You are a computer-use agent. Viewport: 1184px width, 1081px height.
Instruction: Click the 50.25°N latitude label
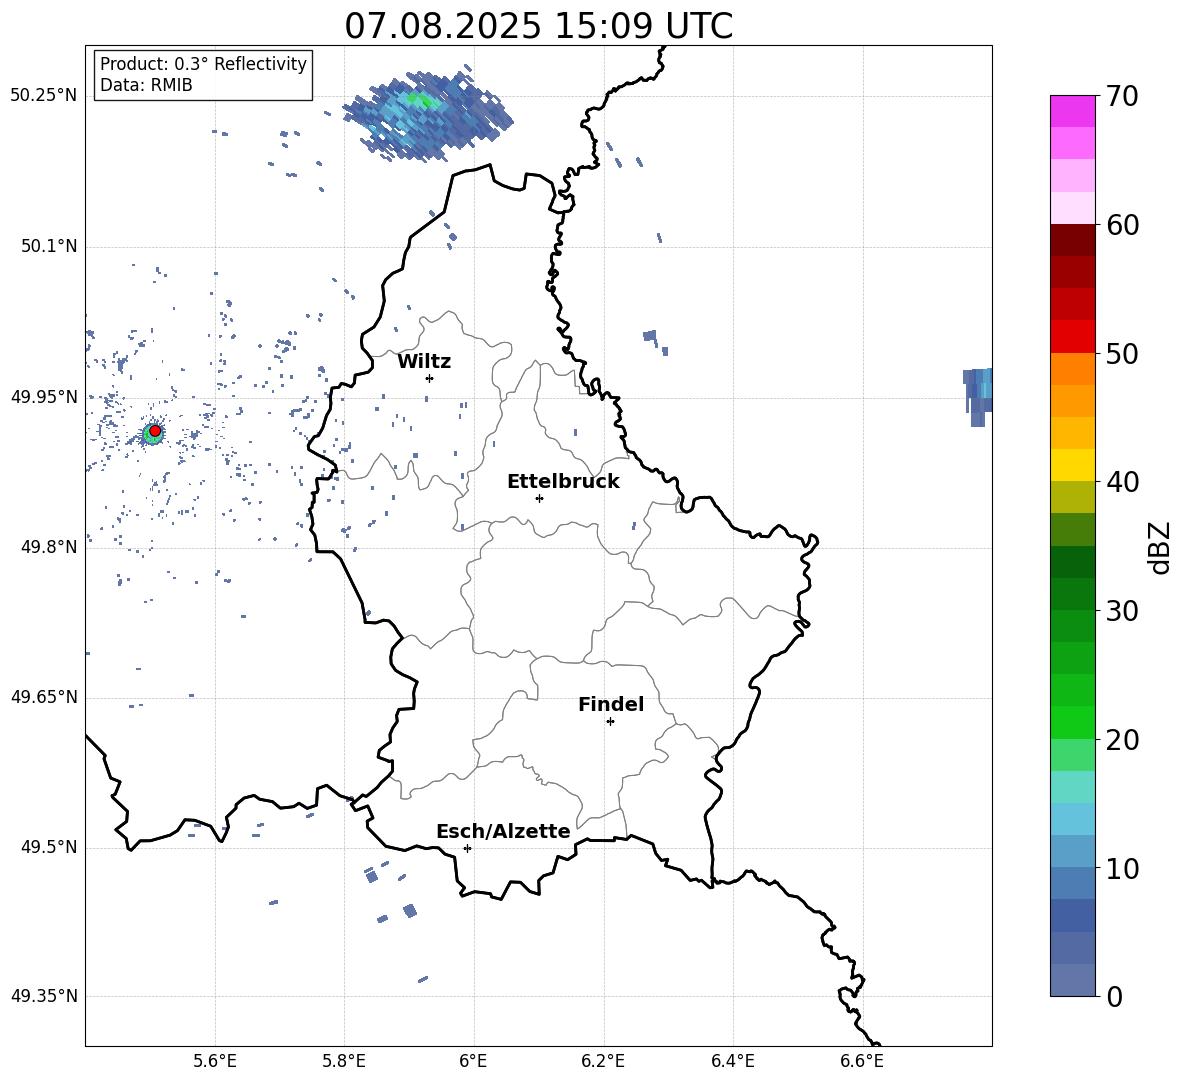click(x=45, y=96)
